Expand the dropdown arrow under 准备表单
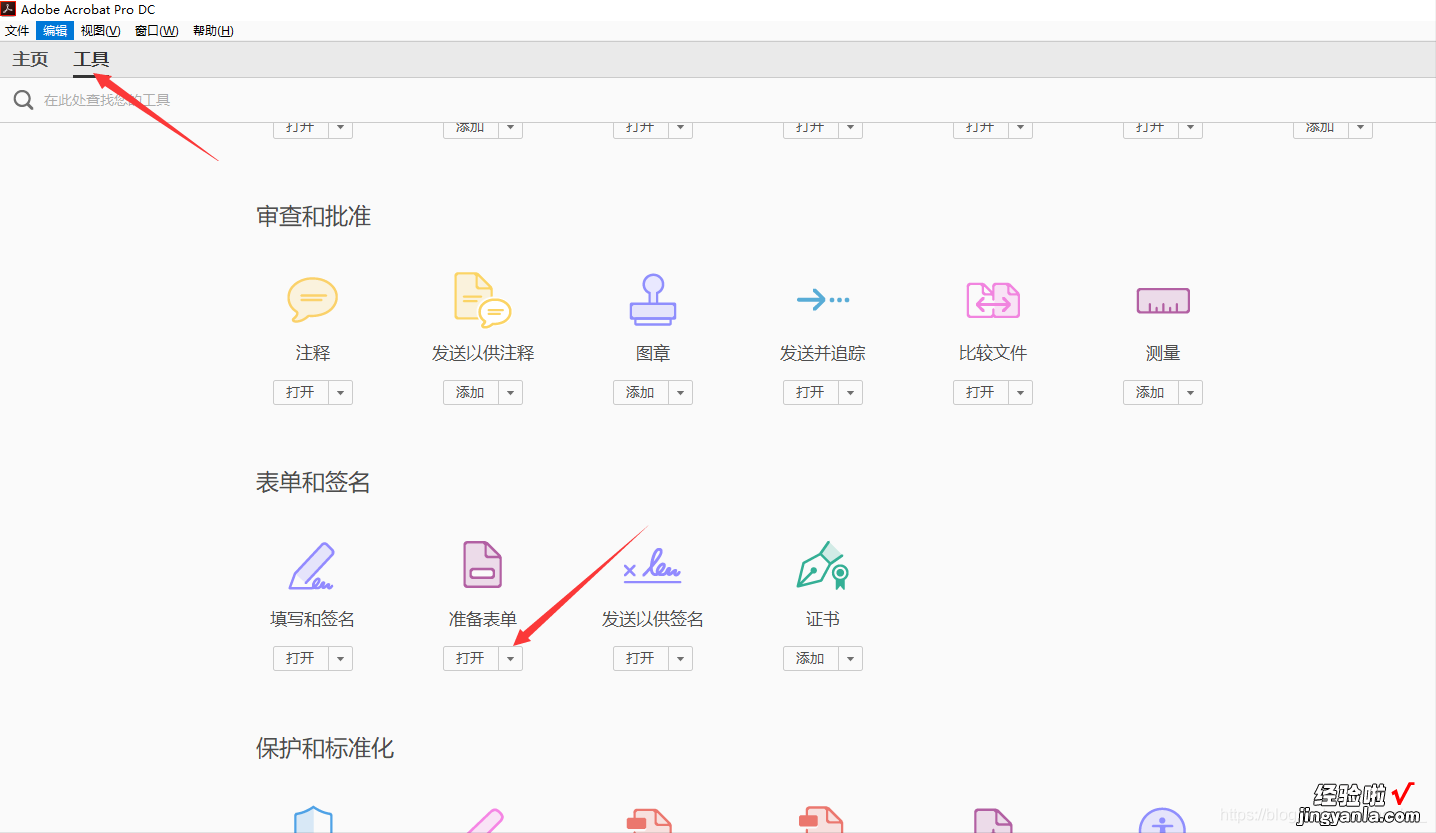Screen dimensions: 1436x833 click(x=511, y=658)
